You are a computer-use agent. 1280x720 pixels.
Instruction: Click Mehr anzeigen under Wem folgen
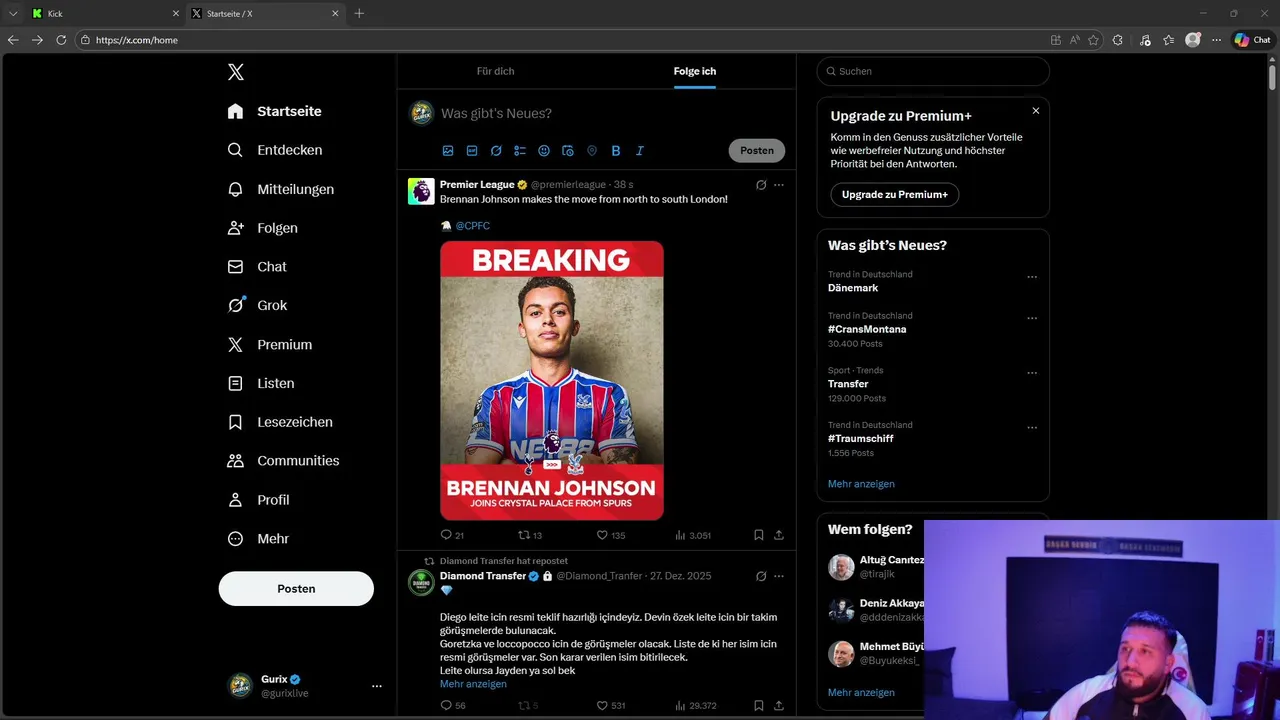861,692
